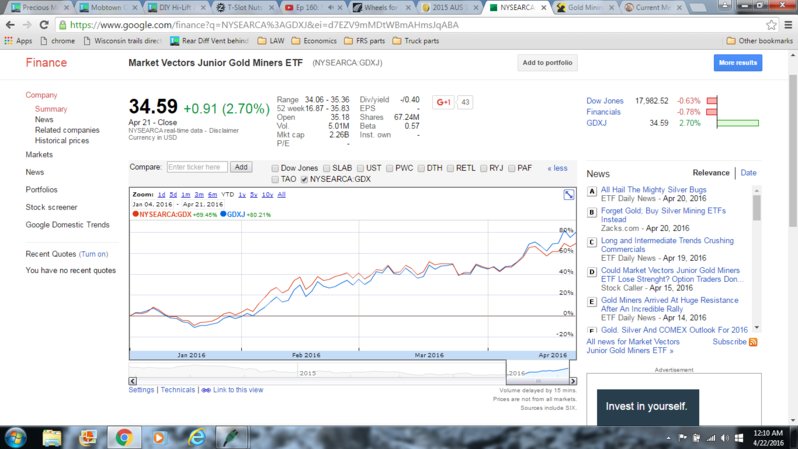Switch to the T-Slot Nuts browser tab
The width and height of the screenshot is (798, 449).
pyautogui.click(x=244, y=8)
